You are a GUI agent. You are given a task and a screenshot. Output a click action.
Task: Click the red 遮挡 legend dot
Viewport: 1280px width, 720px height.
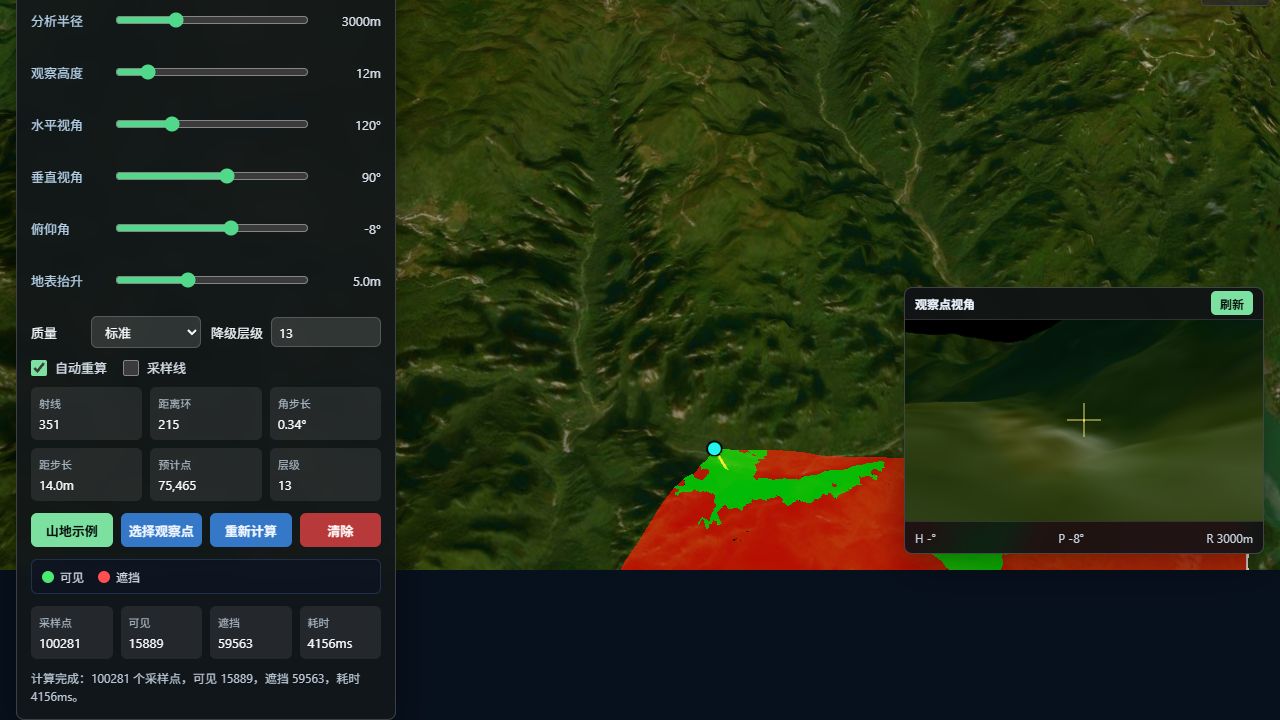tap(104, 577)
